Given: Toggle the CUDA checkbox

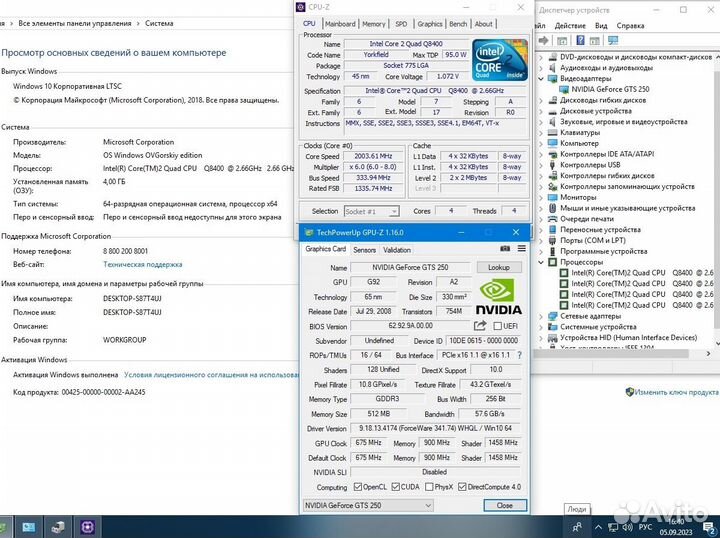Looking at the screenshot, I should point(395,487).
